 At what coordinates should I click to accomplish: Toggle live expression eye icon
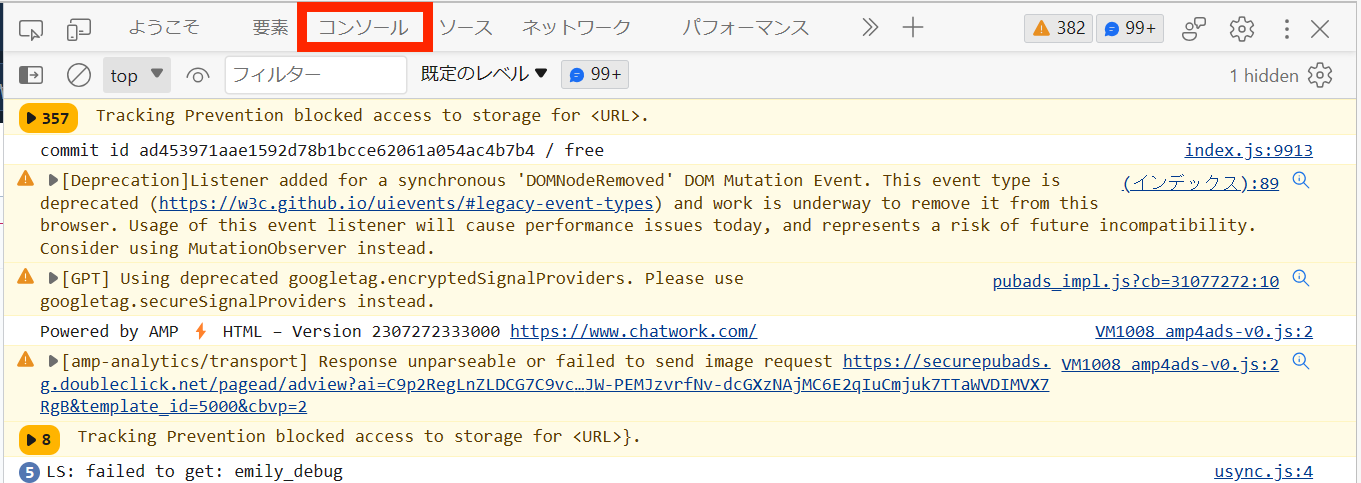pyautogui.click(x=198, y=75)
